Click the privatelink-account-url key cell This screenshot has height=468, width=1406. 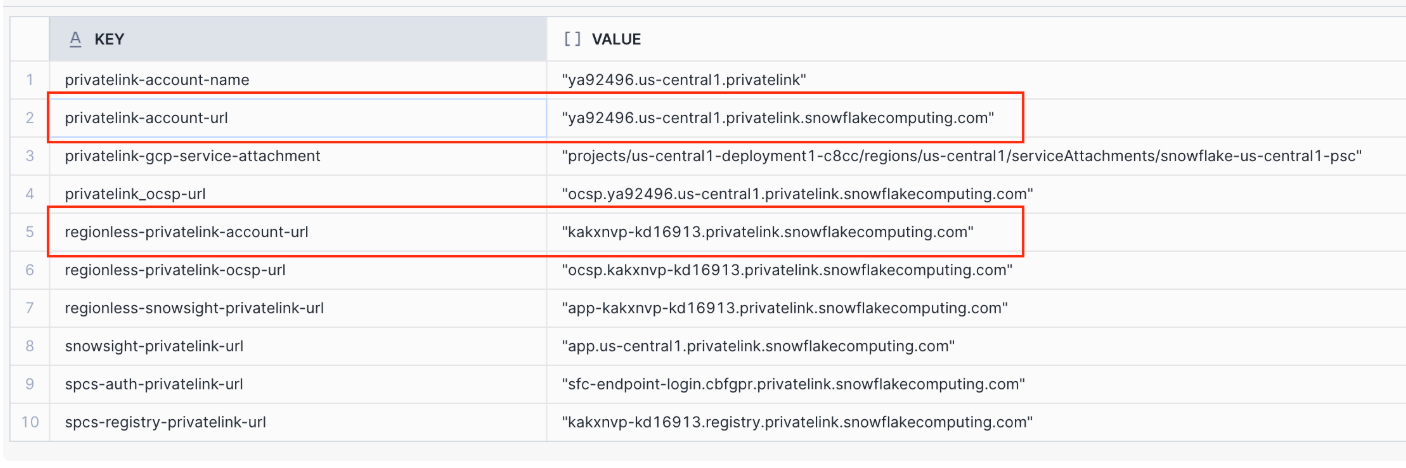pyautogui.click(x=147, y=118)
